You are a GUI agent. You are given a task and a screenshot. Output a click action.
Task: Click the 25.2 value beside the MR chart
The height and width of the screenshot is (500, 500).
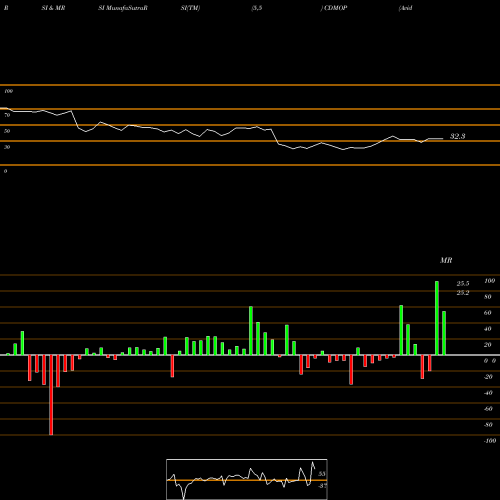(463, 293)
